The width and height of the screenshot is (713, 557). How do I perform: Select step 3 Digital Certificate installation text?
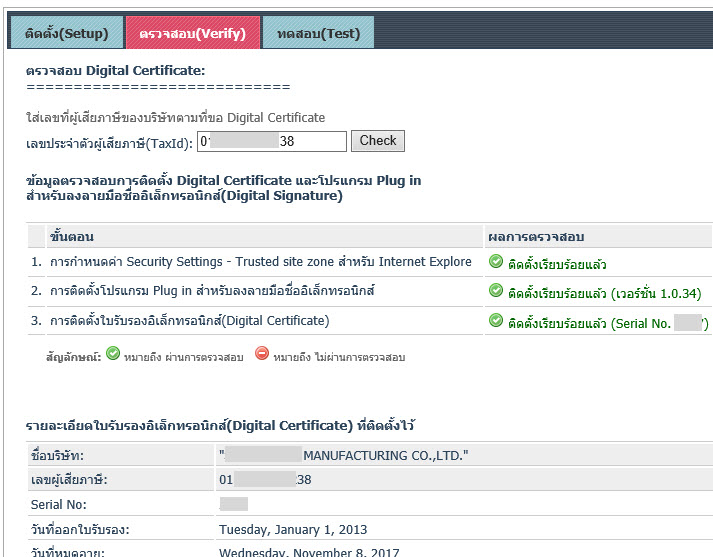(x=189, y=321)
